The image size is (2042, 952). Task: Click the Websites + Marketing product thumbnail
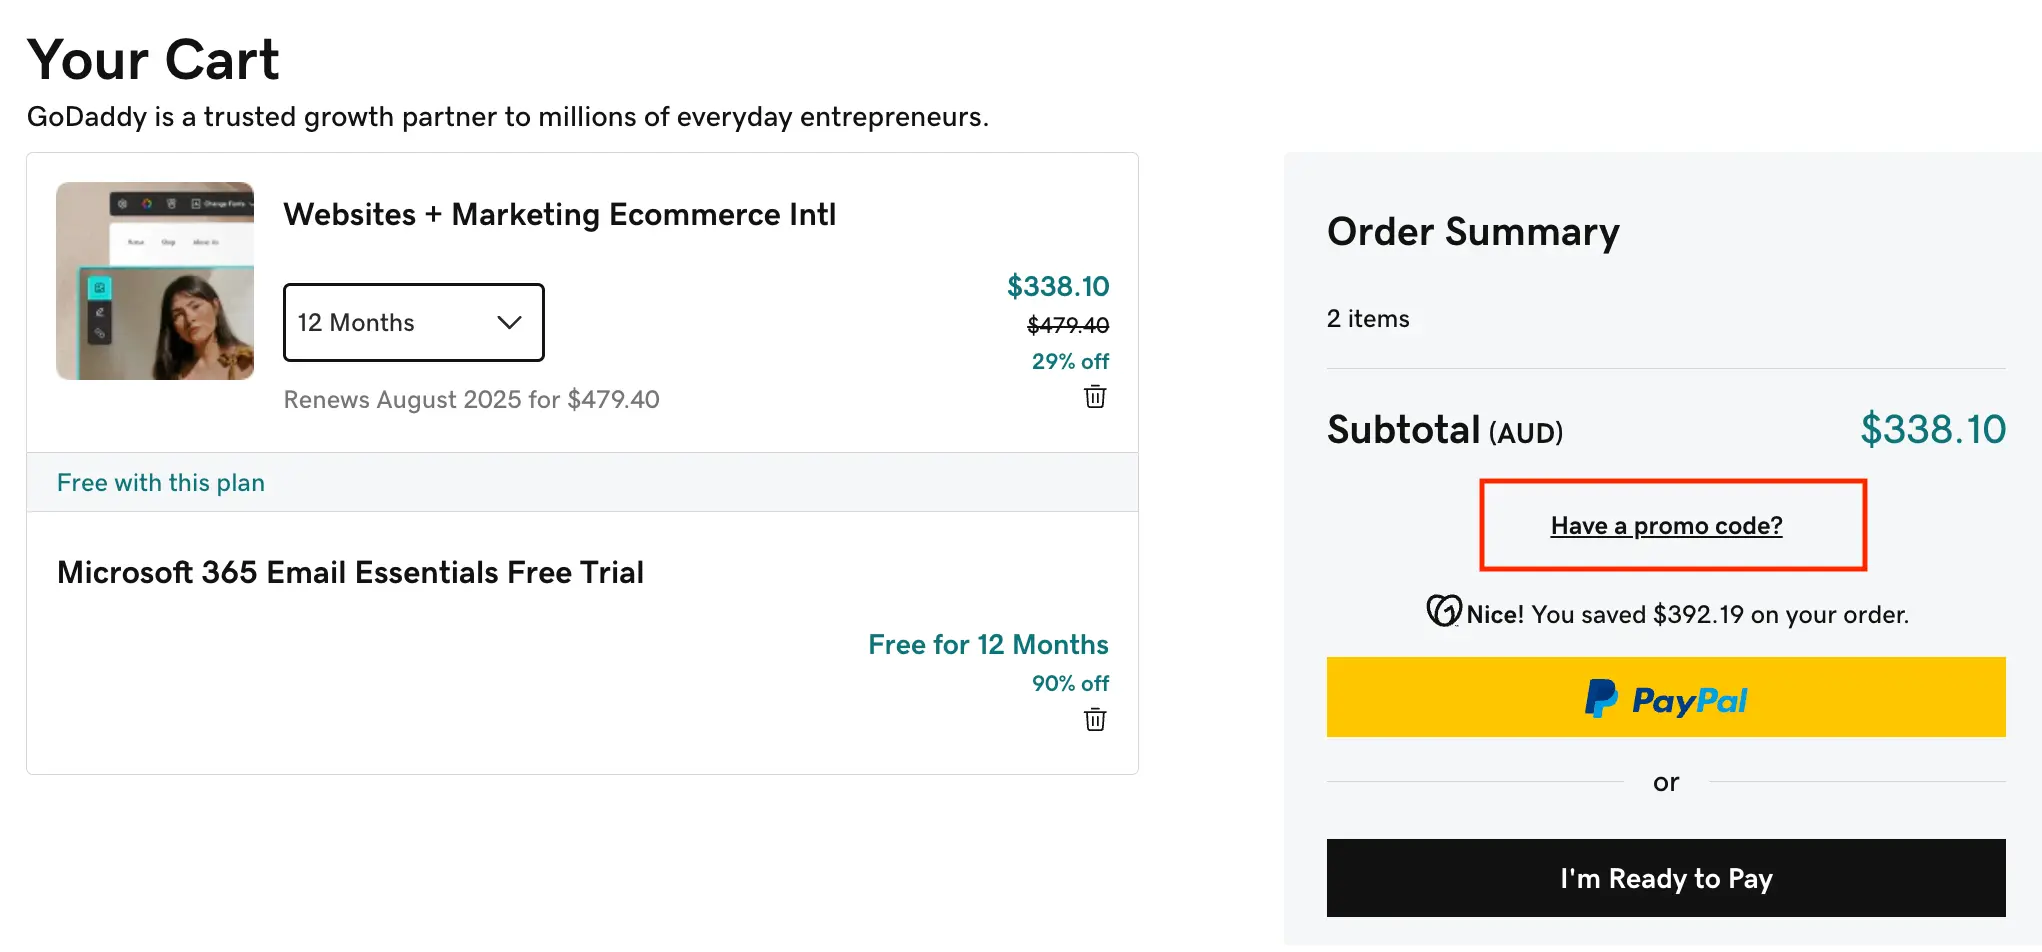tap(155, 281)
